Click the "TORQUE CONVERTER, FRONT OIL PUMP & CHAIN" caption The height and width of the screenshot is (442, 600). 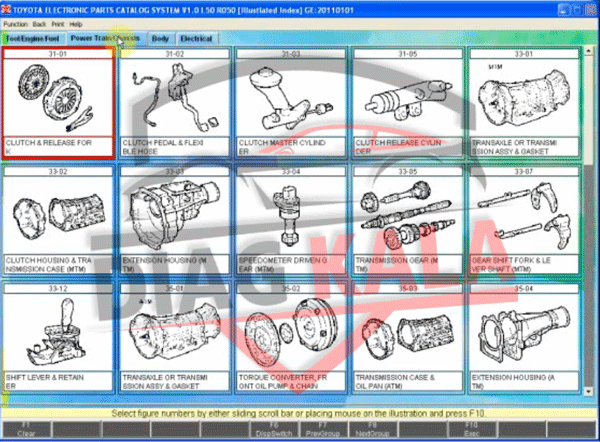[x=283, y=382]
